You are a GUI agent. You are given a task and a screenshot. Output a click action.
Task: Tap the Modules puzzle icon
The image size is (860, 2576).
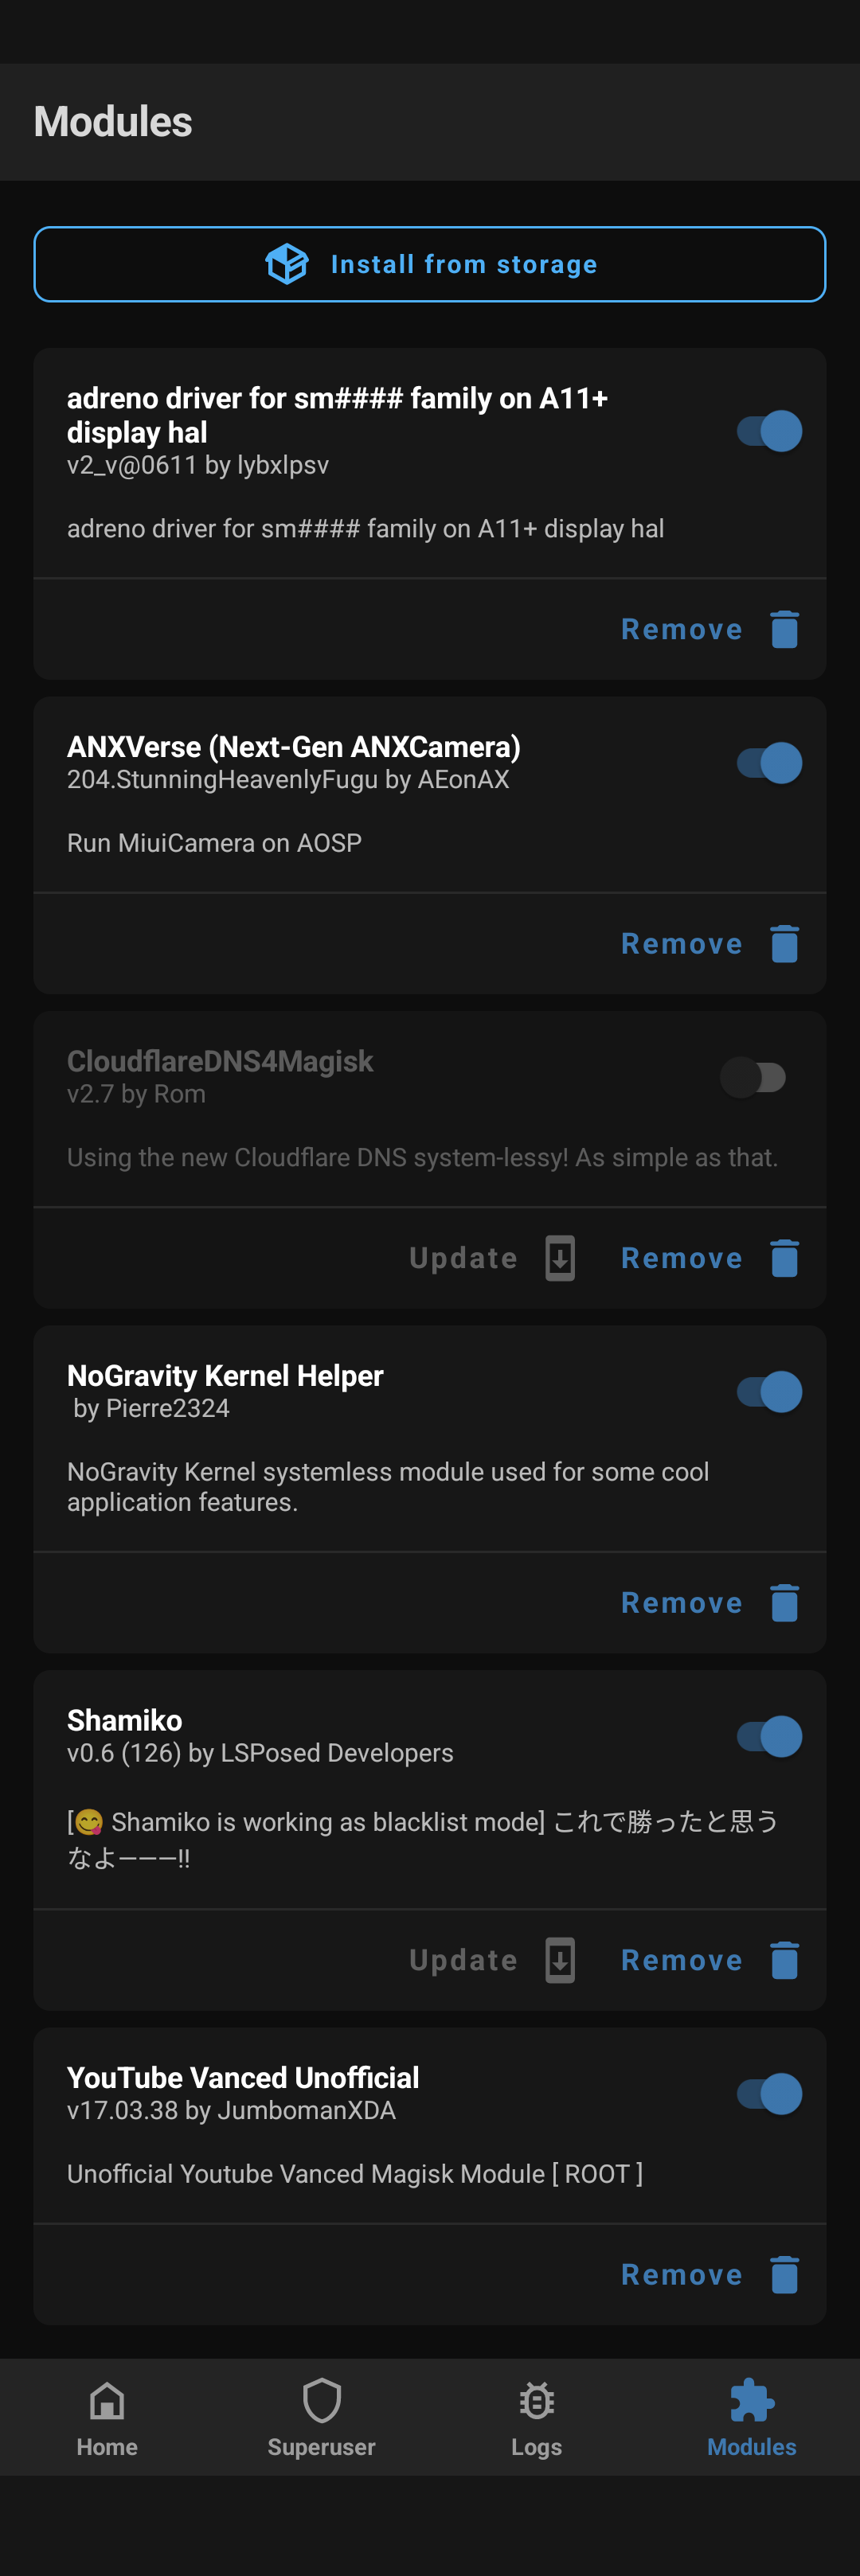750,2400
